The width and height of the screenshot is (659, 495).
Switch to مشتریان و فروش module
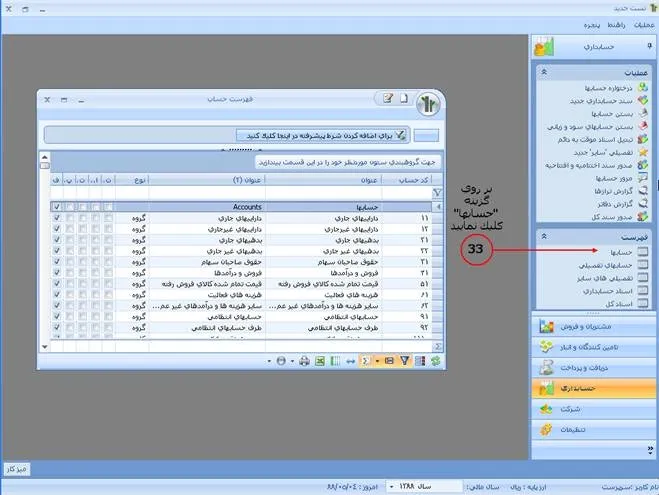click(x=593, y=326)
